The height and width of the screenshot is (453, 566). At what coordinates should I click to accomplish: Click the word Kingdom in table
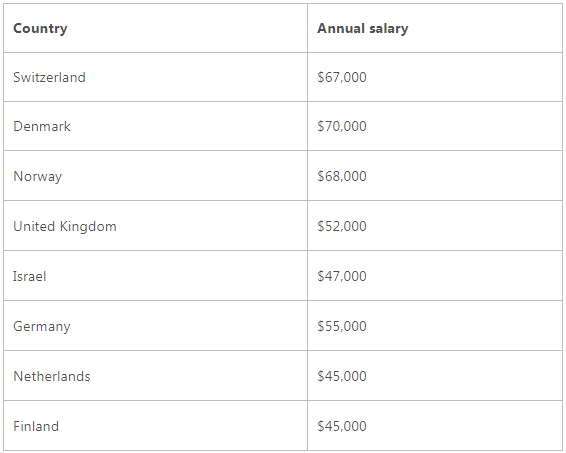88,227
